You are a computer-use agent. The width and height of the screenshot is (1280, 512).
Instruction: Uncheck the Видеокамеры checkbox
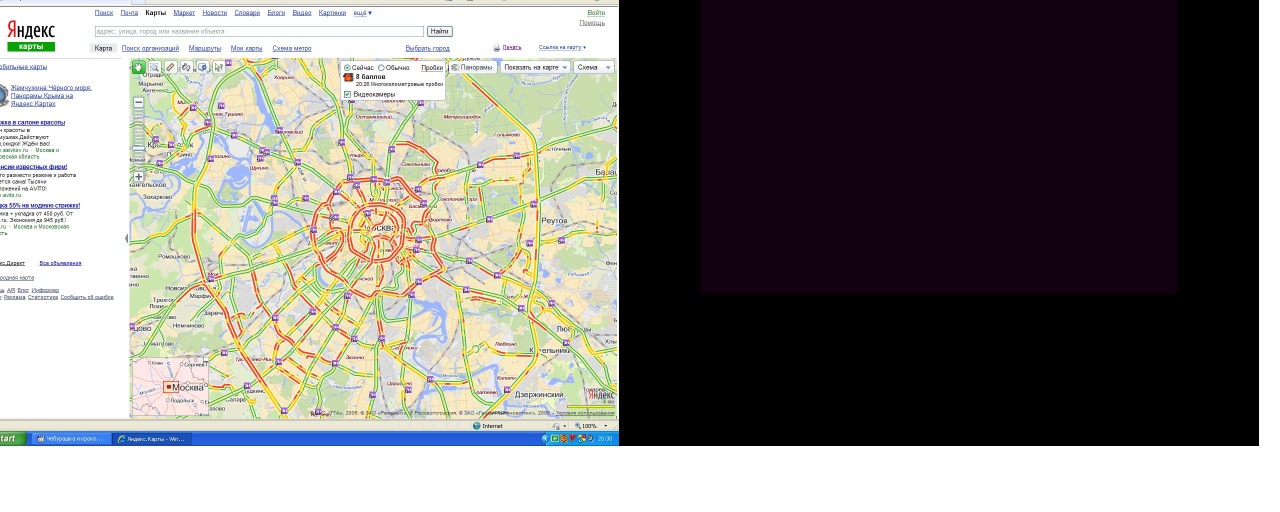[348, 94]
